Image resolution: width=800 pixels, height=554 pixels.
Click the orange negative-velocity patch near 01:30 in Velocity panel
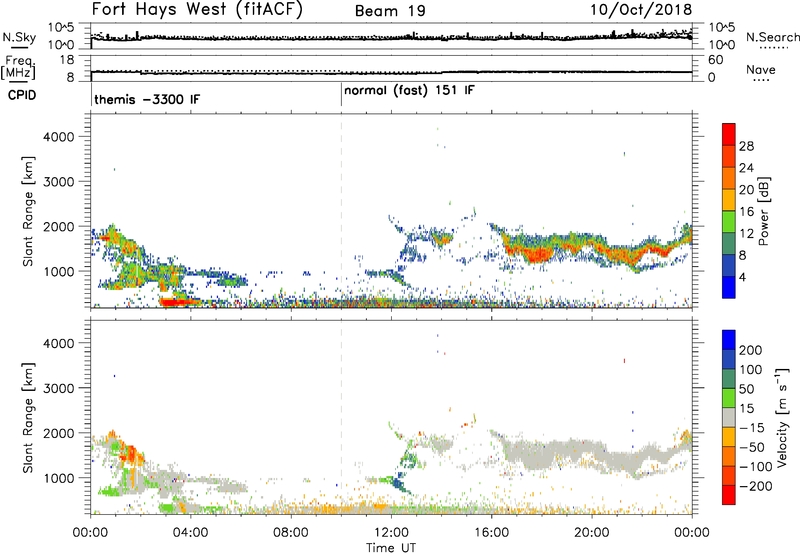point(133,454)
